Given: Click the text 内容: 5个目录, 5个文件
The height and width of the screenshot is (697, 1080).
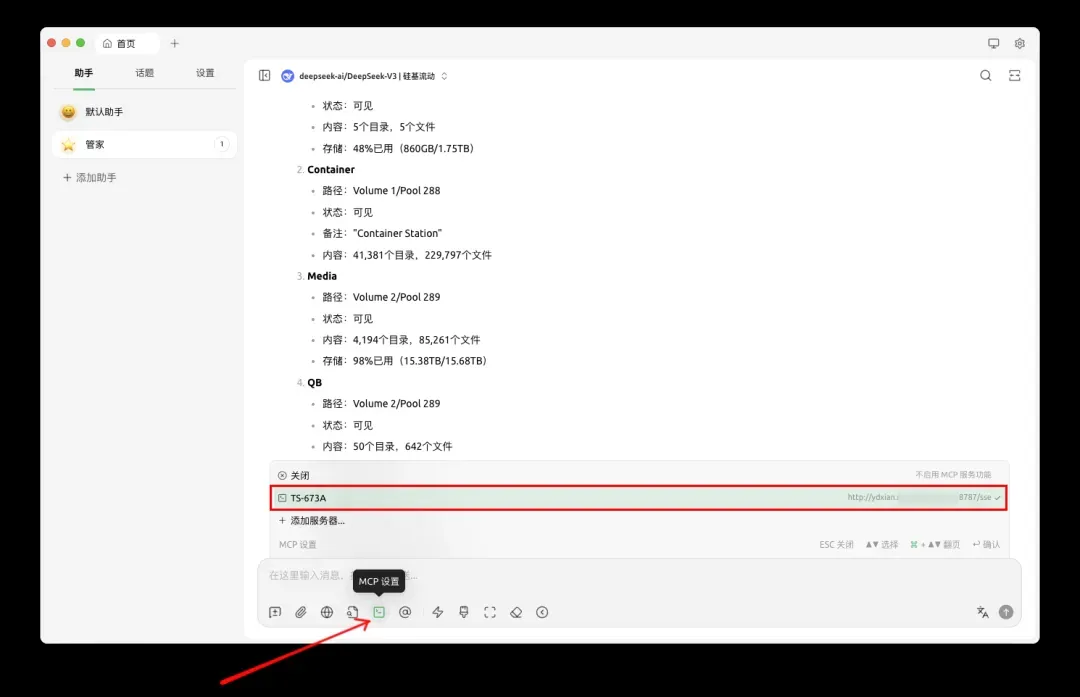Looking at the screenshot, I should pos(379,127).
